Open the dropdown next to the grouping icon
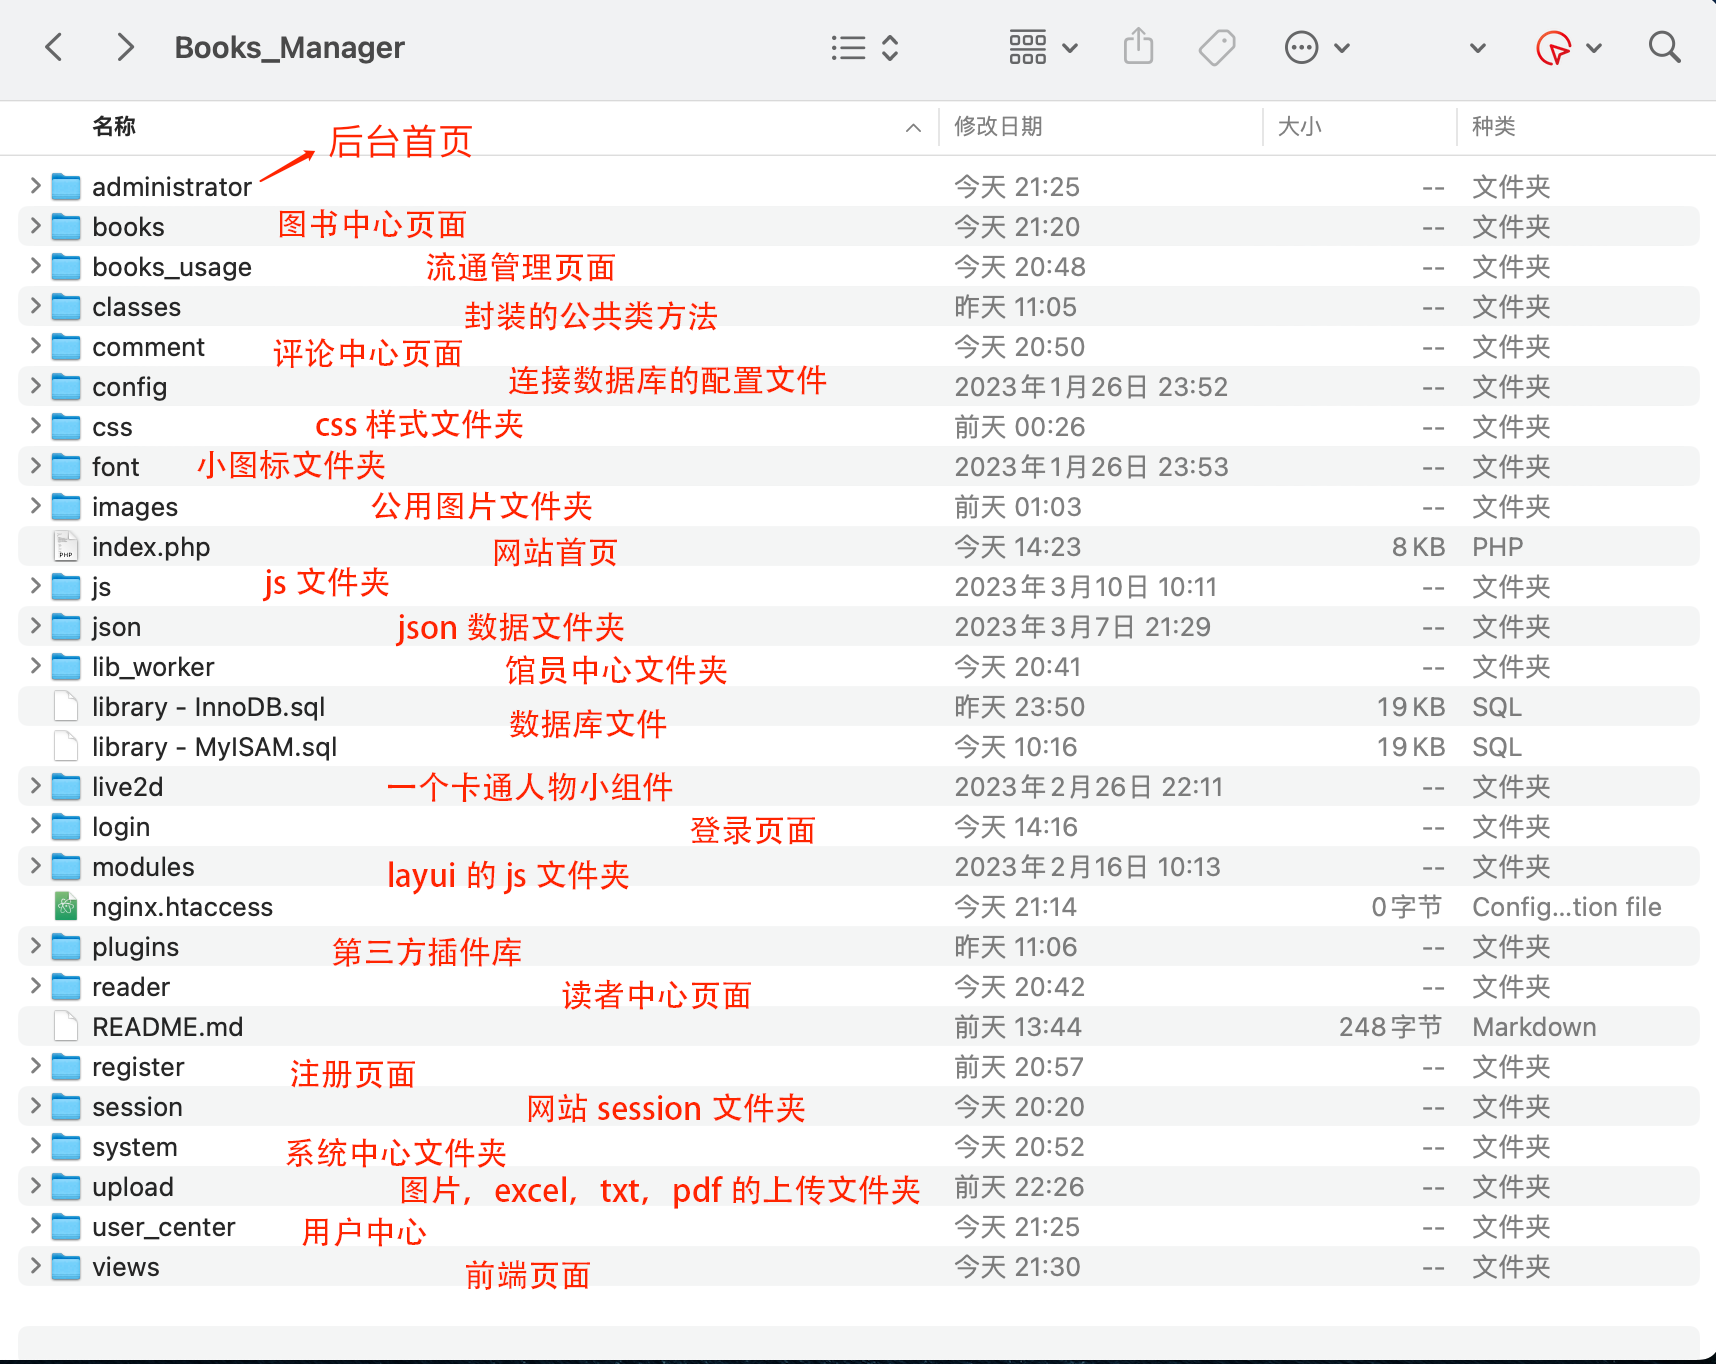This screenshot has width=1716, height=1364. coord(1069,46)
